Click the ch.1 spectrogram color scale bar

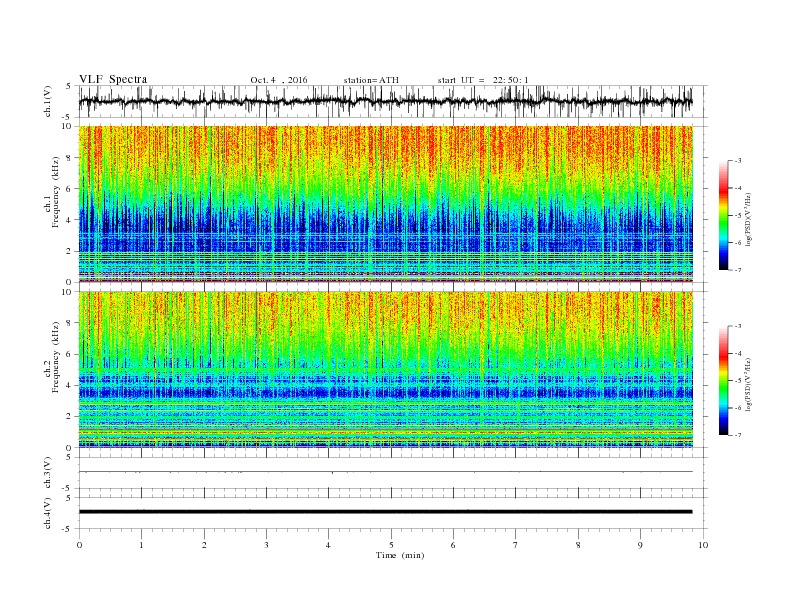[724, 215]
